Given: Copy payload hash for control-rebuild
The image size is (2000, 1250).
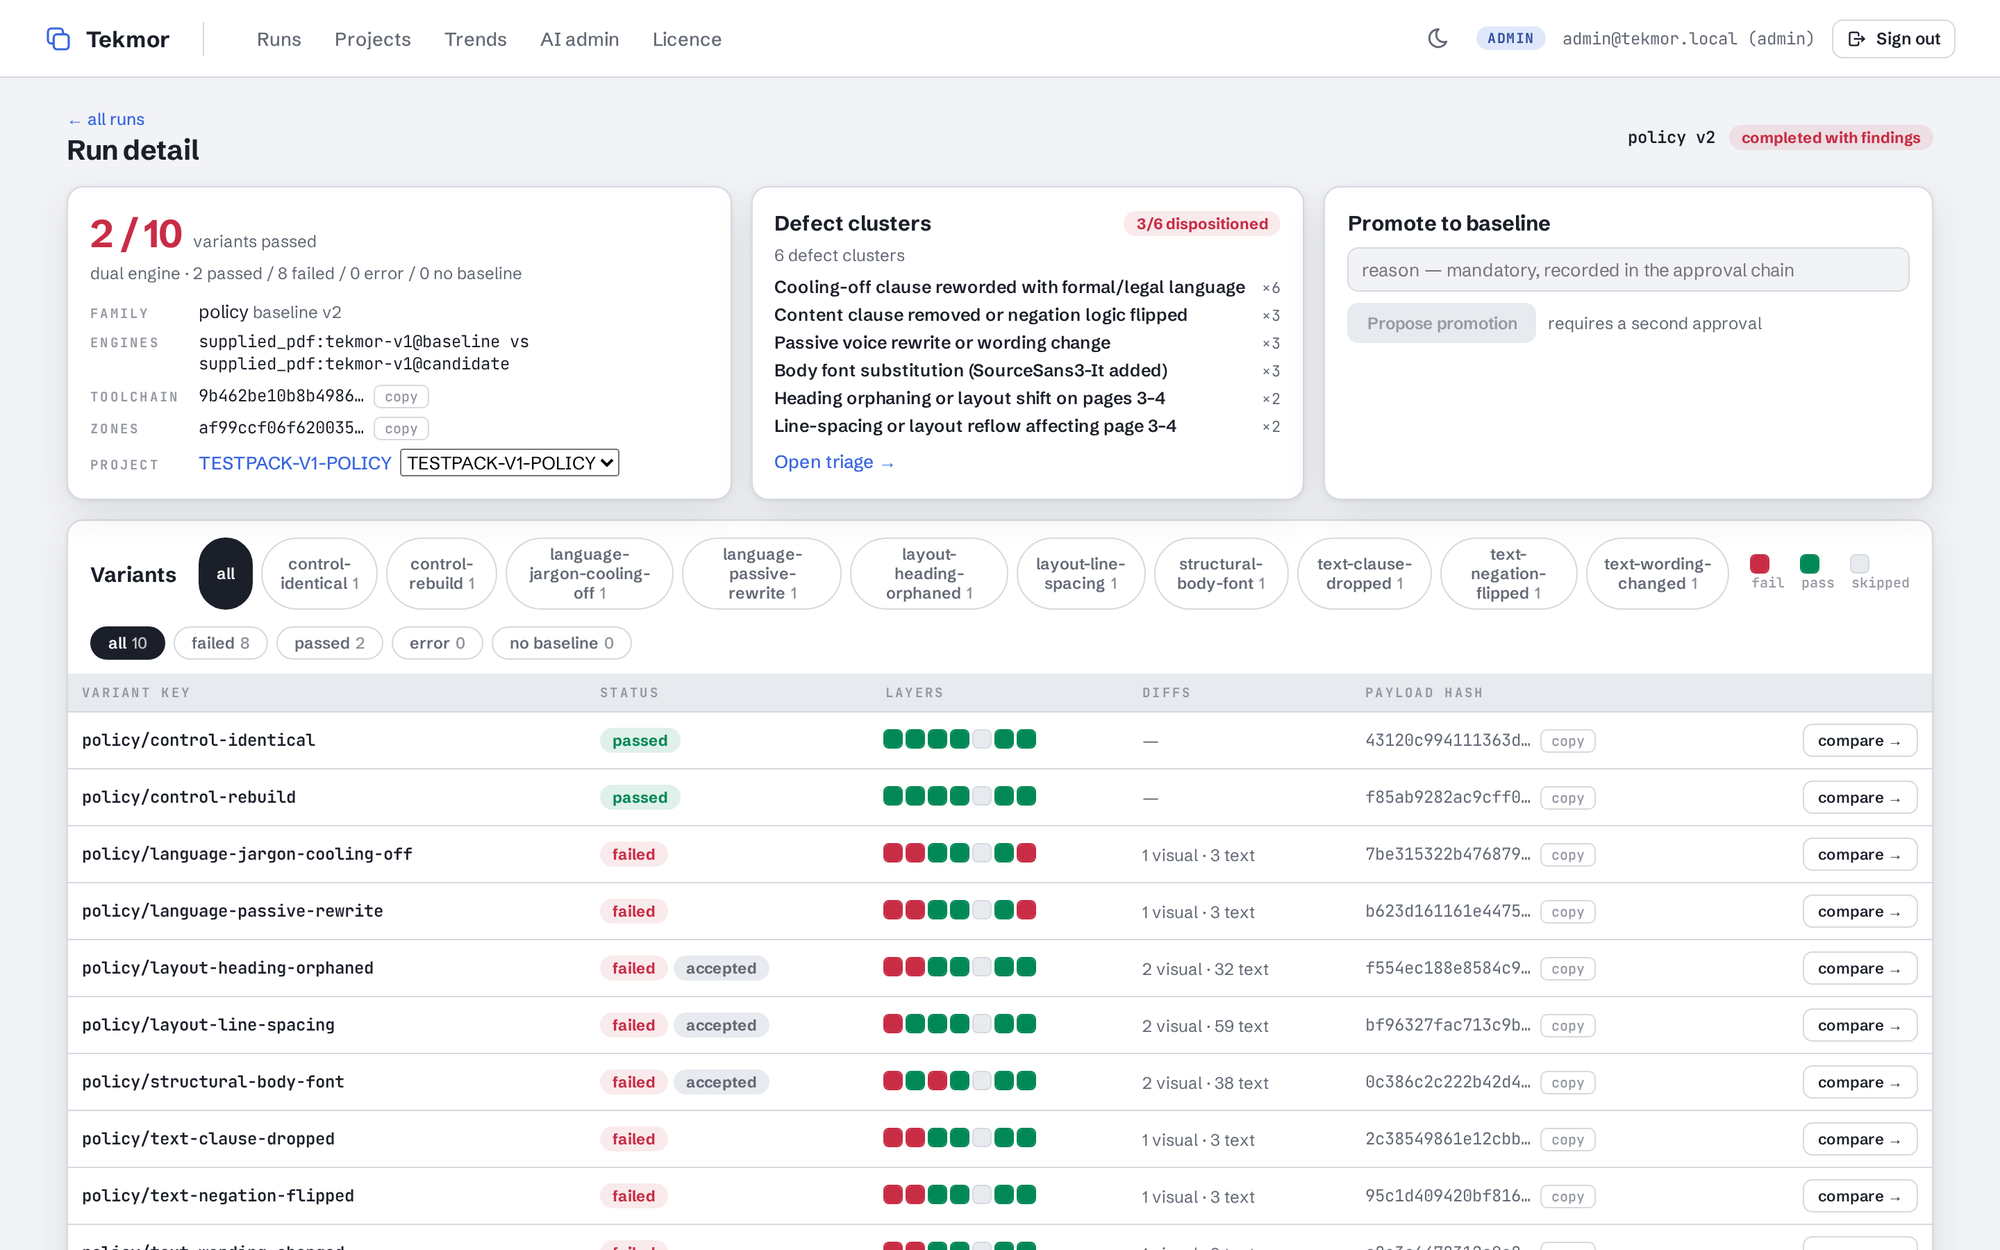Looking at the screenshot, I should tap(1568, 798).
